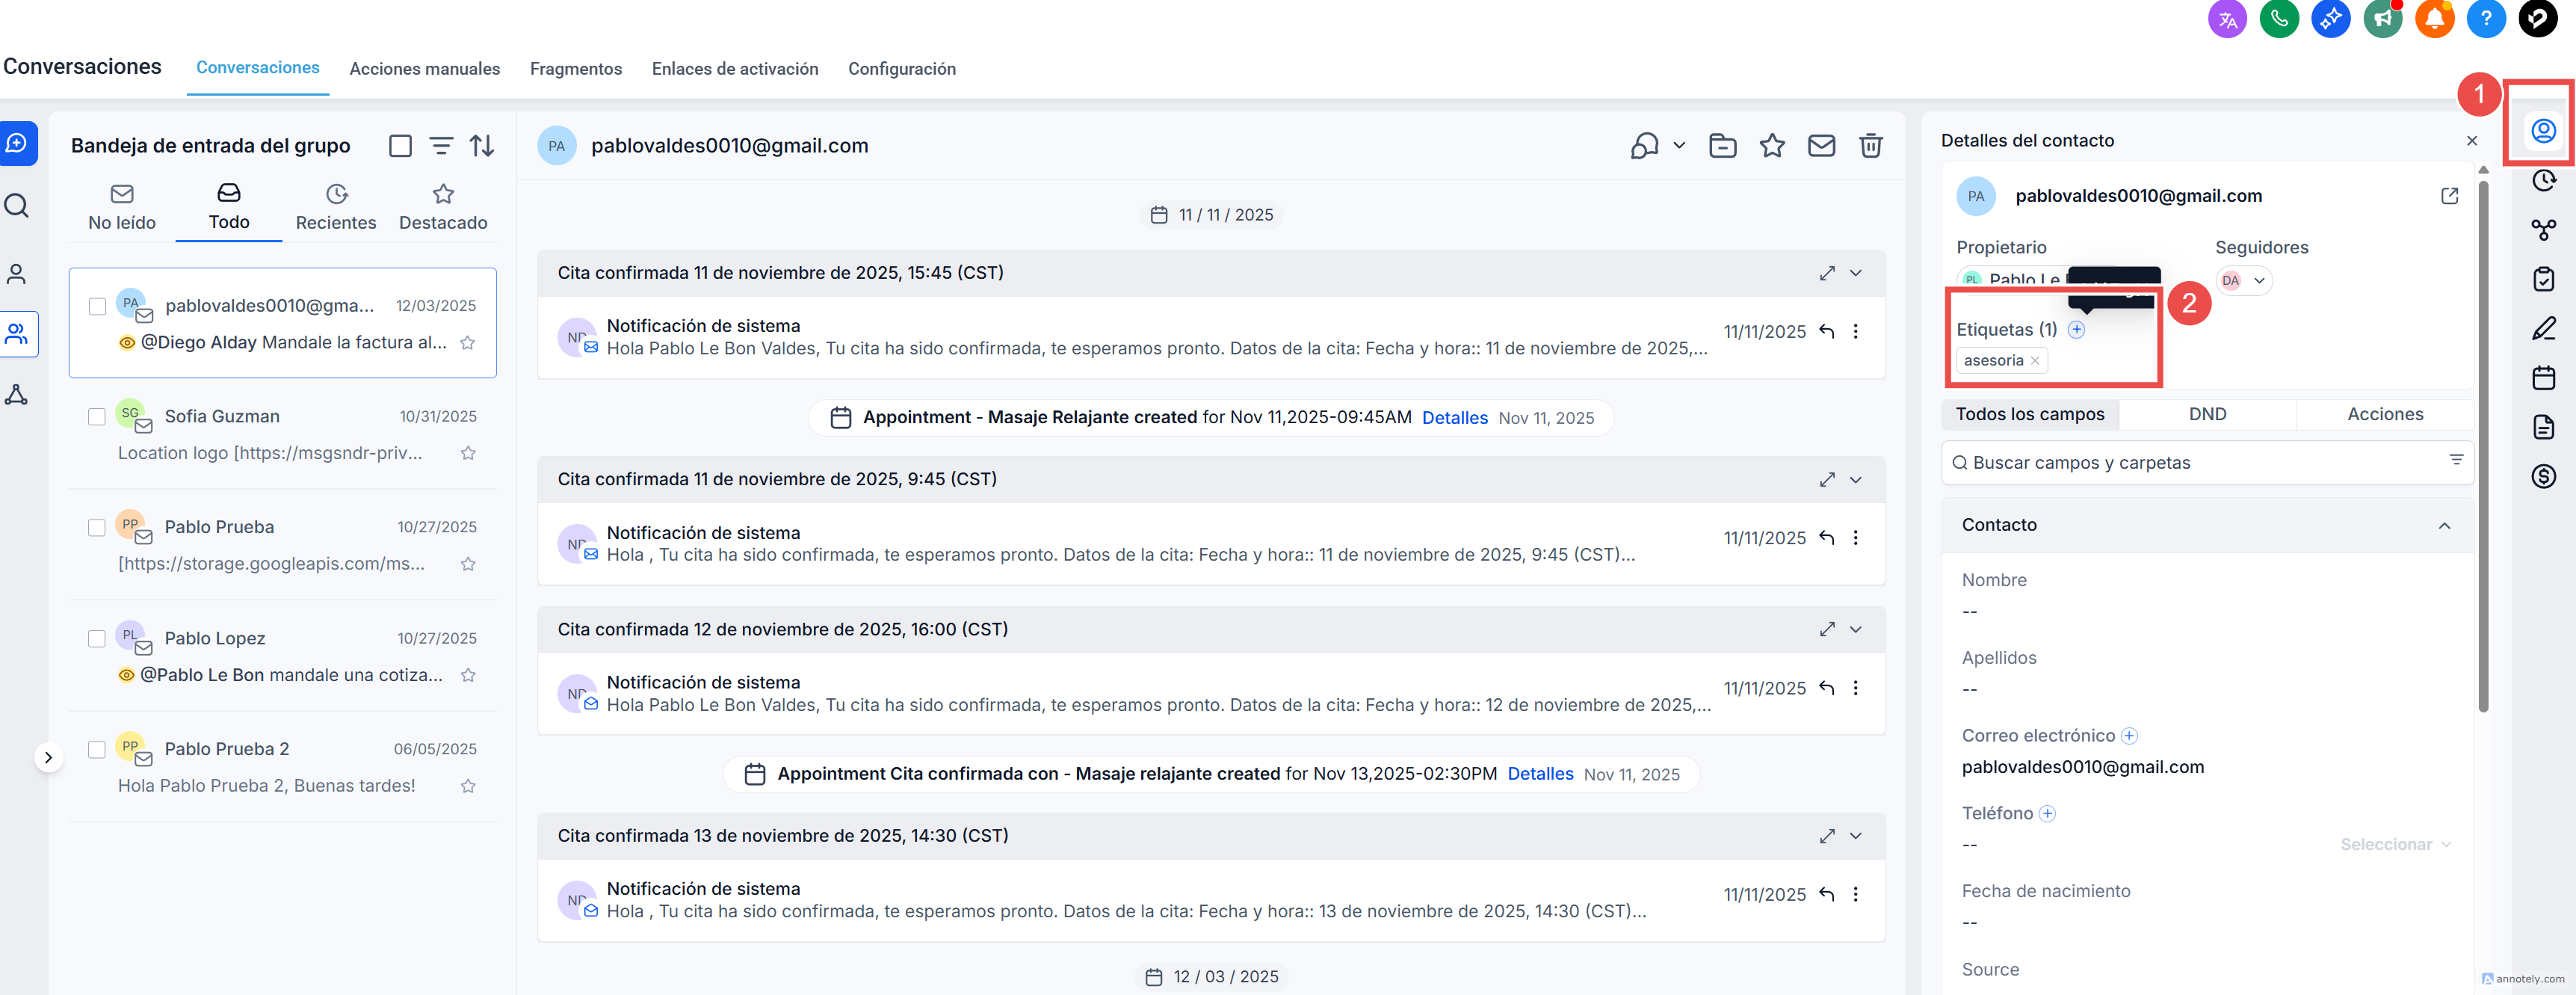Click the envelope mark-unread icon in header
This screenshot has width=2576, height=995.
pyautogui.click(x=1820, y=146)
